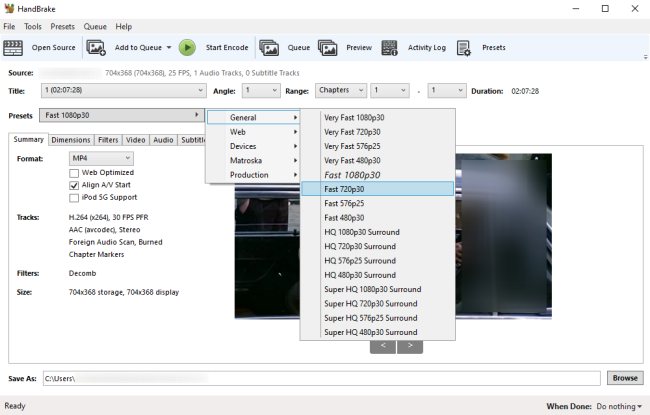Enable the Web Optimized checkbox
Viewport: 650px width, 415px height.
point(73,173)
